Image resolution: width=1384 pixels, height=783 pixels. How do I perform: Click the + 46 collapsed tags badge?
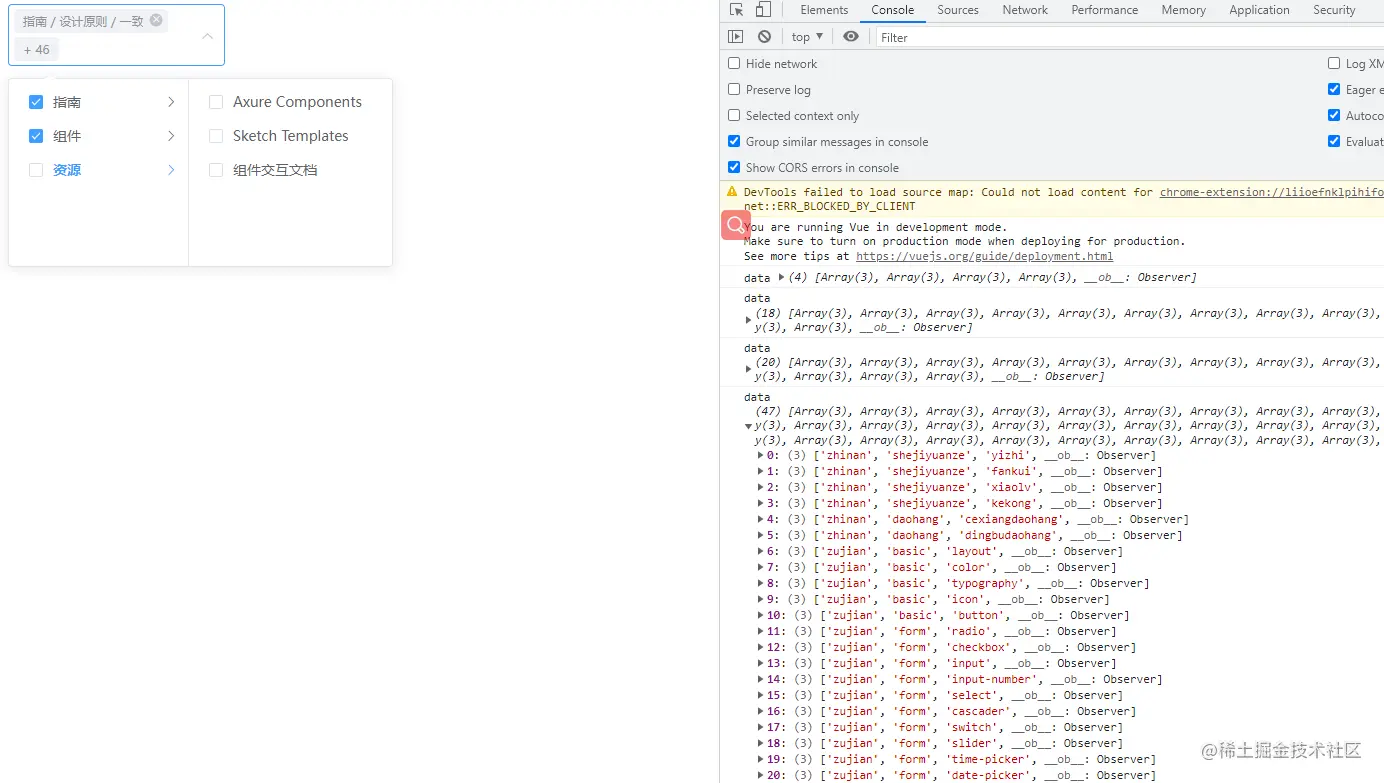(x=36, y=49)
